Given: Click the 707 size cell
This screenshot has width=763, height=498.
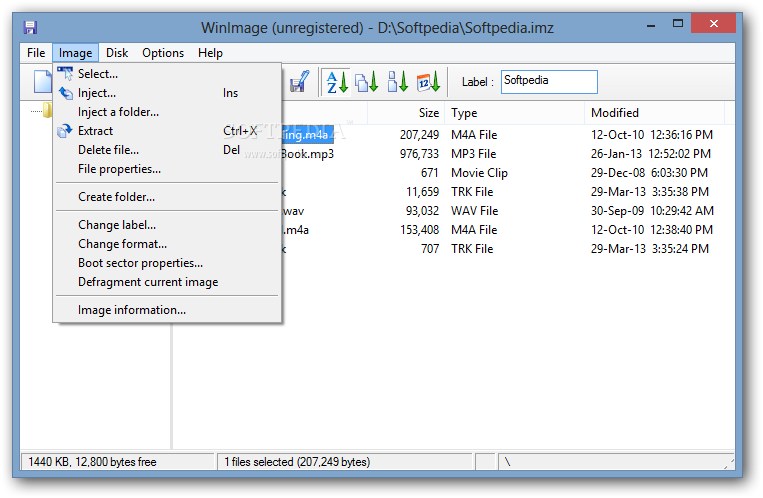Looking at the screenshot, I should [430, 249].
